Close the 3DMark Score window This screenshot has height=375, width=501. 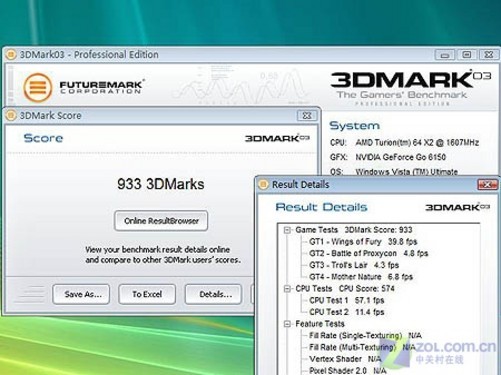point(307,116)
